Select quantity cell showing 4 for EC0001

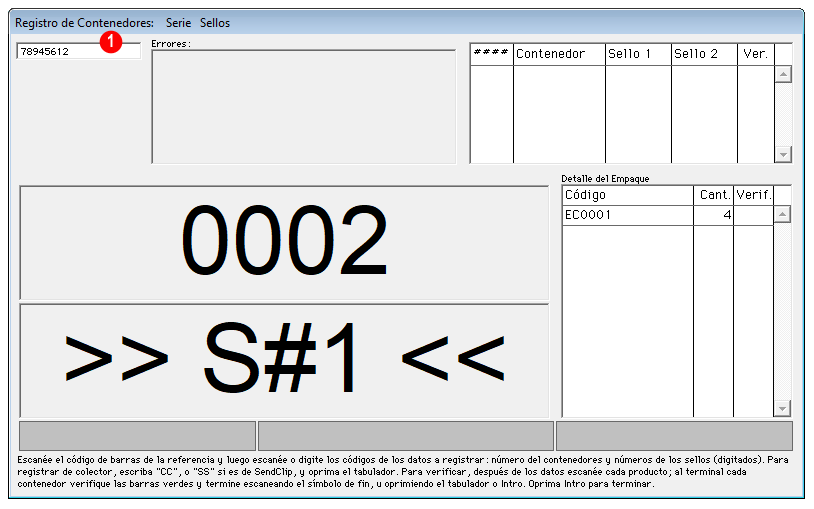click(713, 215)
